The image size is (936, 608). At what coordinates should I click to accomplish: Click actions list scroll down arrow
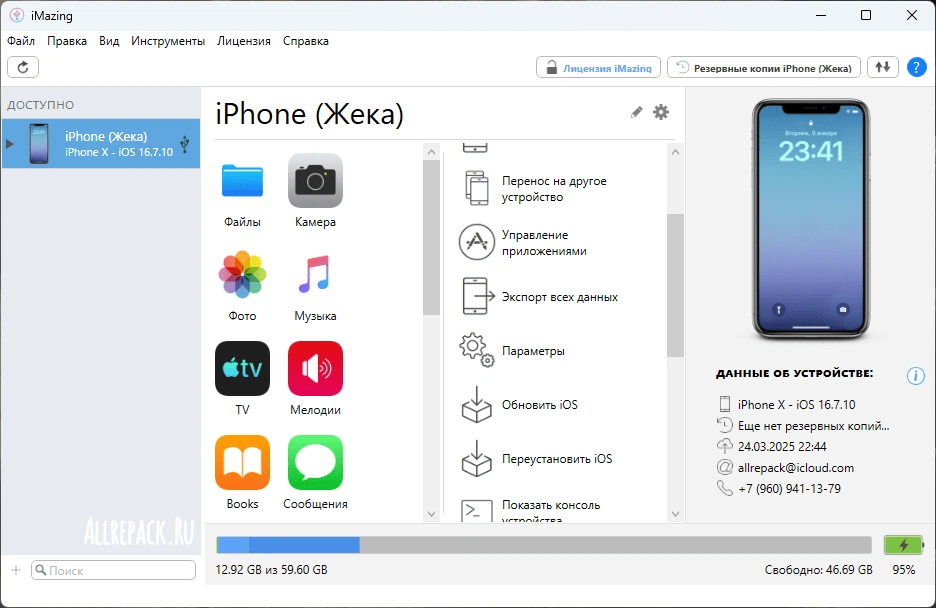pos(675,514)
